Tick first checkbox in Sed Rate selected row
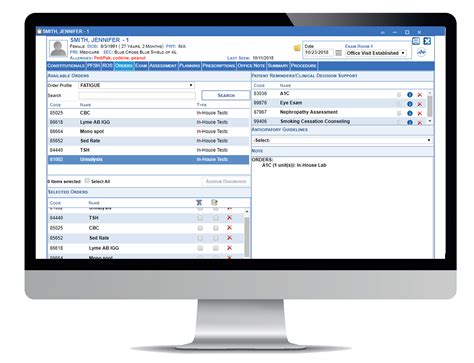Viewport: 474px width, 363px height. tap(200, 238)
